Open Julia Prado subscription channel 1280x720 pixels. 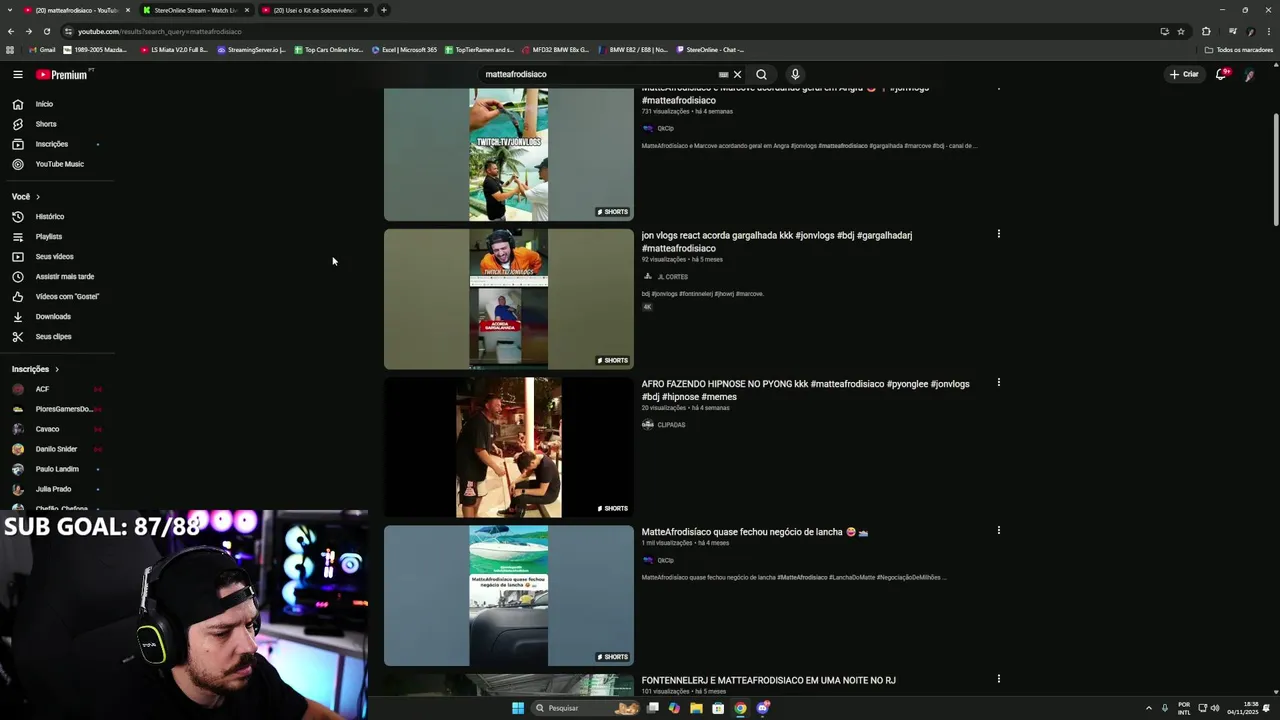(53, 489)
